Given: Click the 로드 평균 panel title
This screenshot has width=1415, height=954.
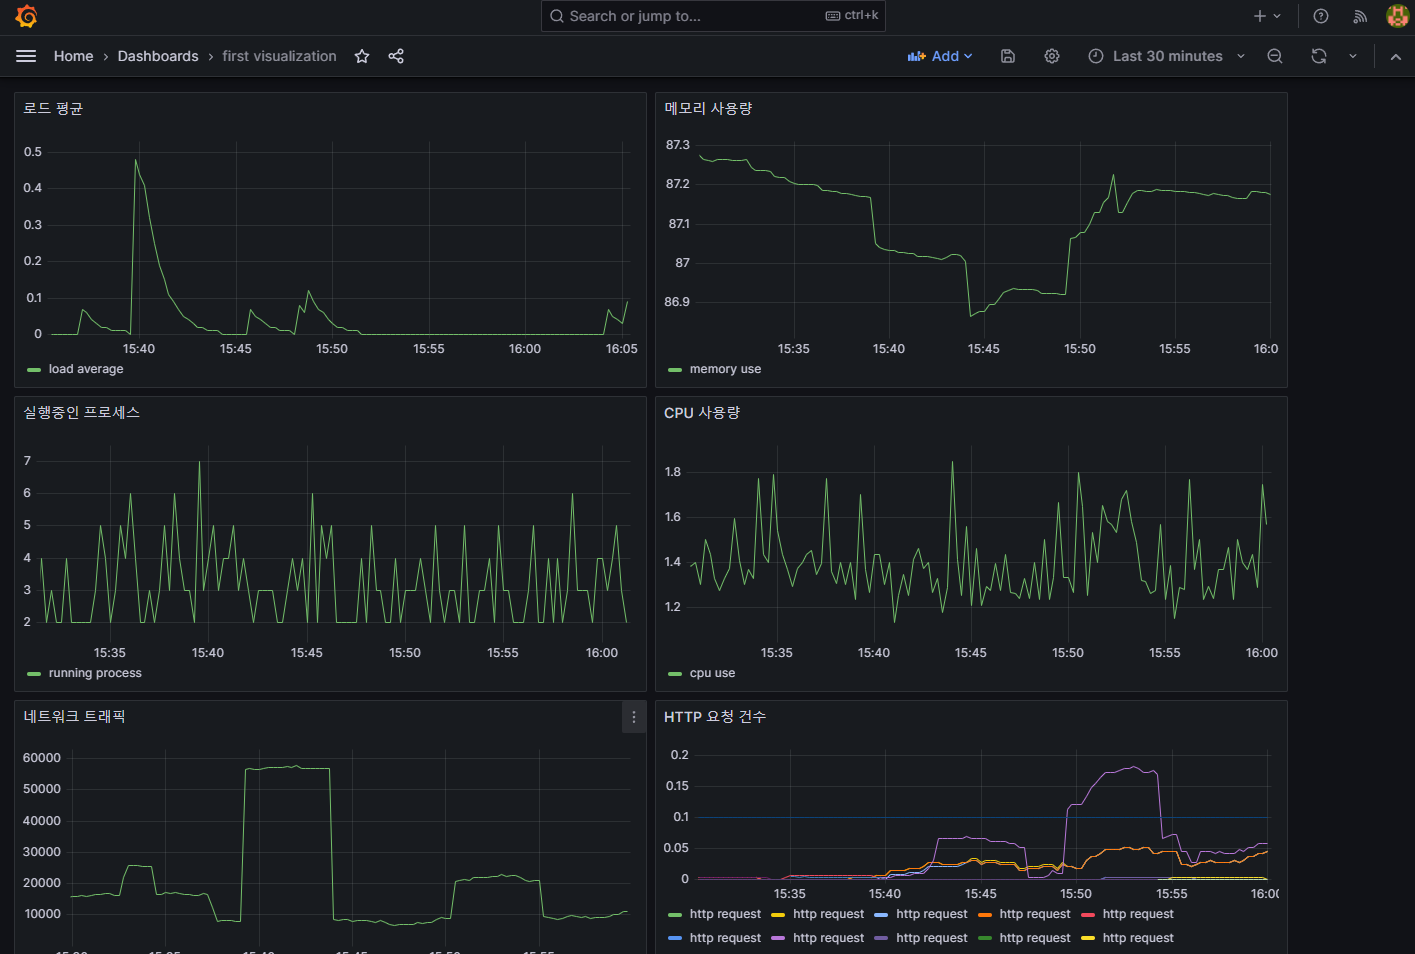Looking at the screenshot, I should [x=53, y=108].
